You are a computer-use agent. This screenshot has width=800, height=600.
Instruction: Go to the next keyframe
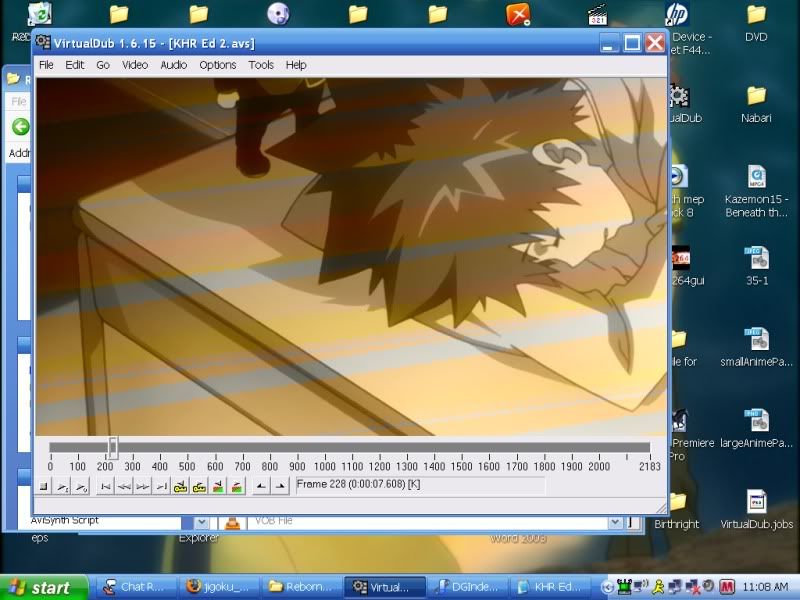pos(199,486)
